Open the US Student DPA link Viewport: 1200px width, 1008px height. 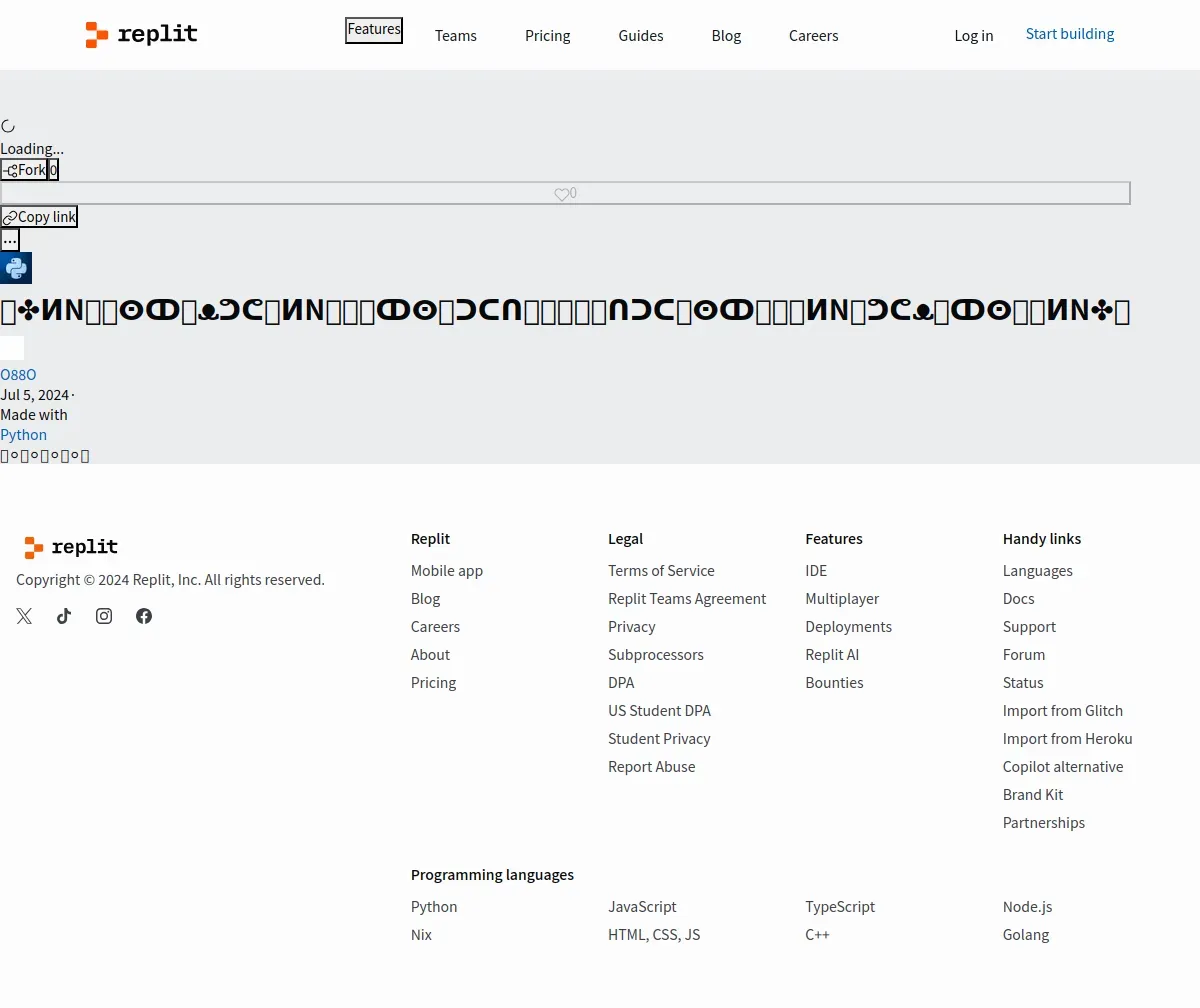pyautogui.click(x=660, y=711)
